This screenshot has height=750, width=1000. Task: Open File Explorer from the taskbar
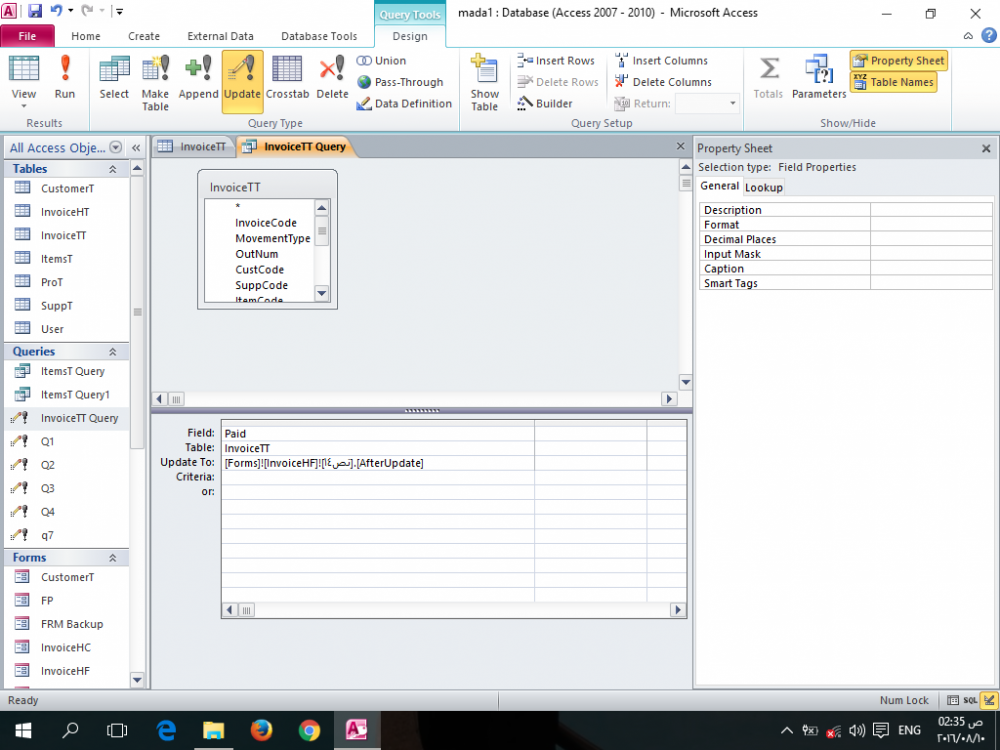tap(214, 730)
